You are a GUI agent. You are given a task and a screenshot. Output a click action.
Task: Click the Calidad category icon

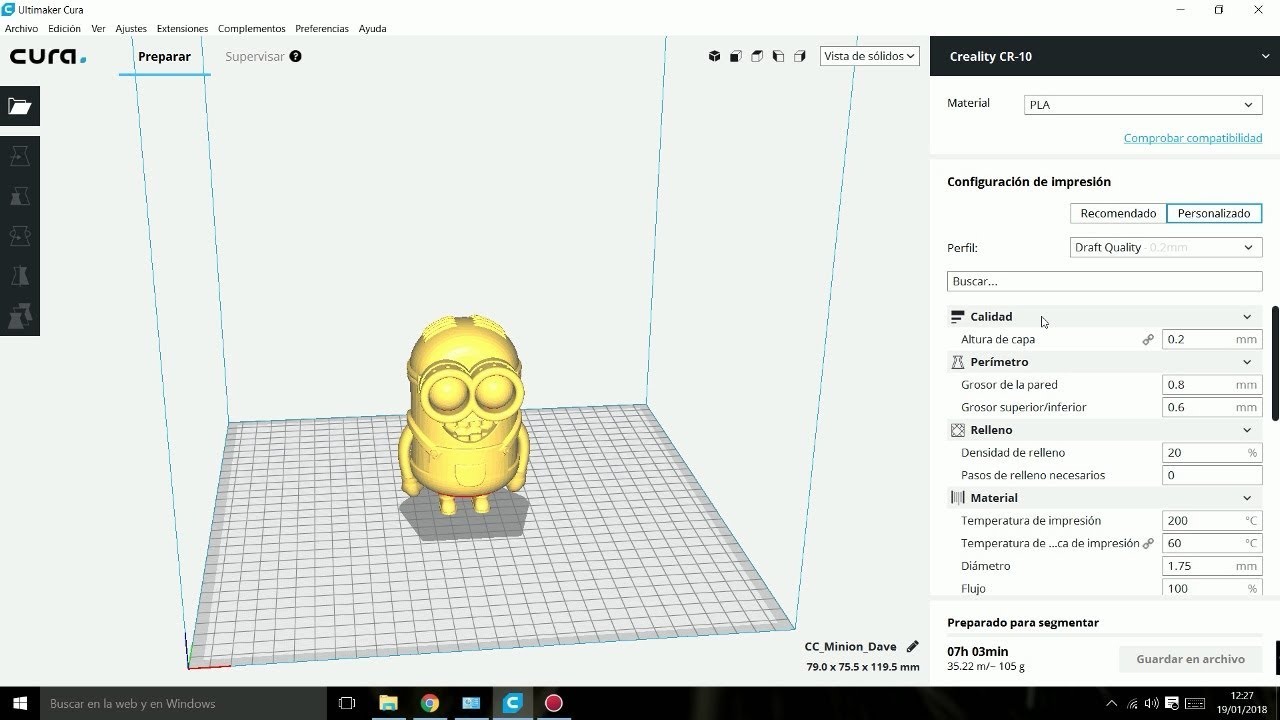[x=957, y=317]
